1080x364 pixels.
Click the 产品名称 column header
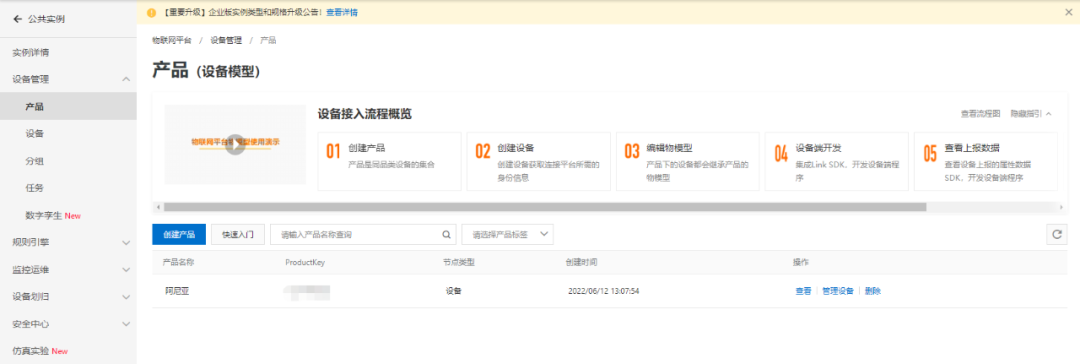tap(178, 263)
